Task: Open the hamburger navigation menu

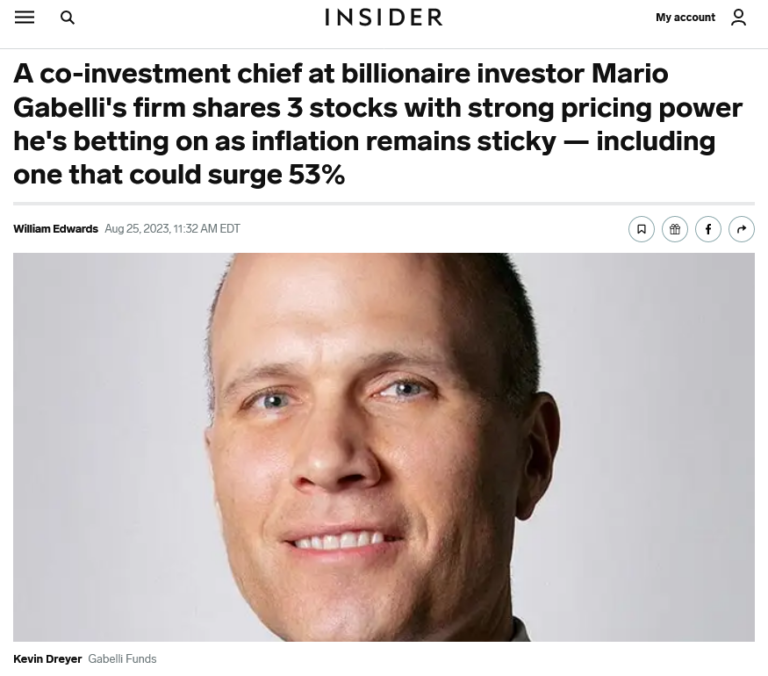Action: pos(24,17)
